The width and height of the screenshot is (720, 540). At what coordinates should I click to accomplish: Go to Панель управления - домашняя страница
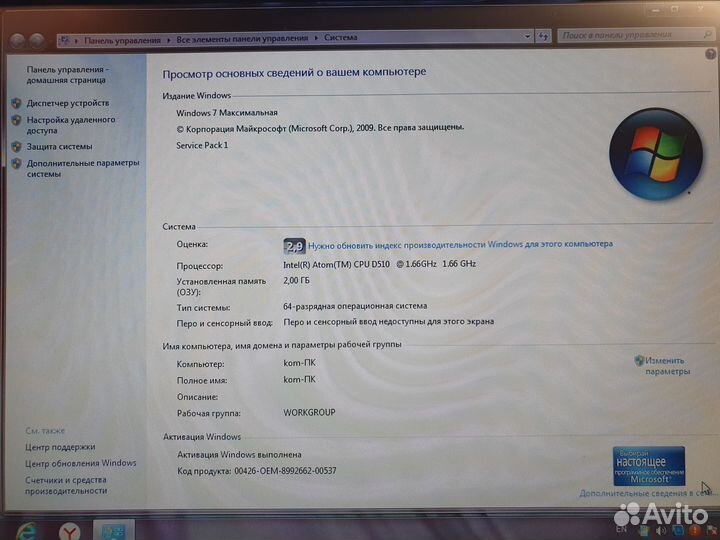pos(67,74)
